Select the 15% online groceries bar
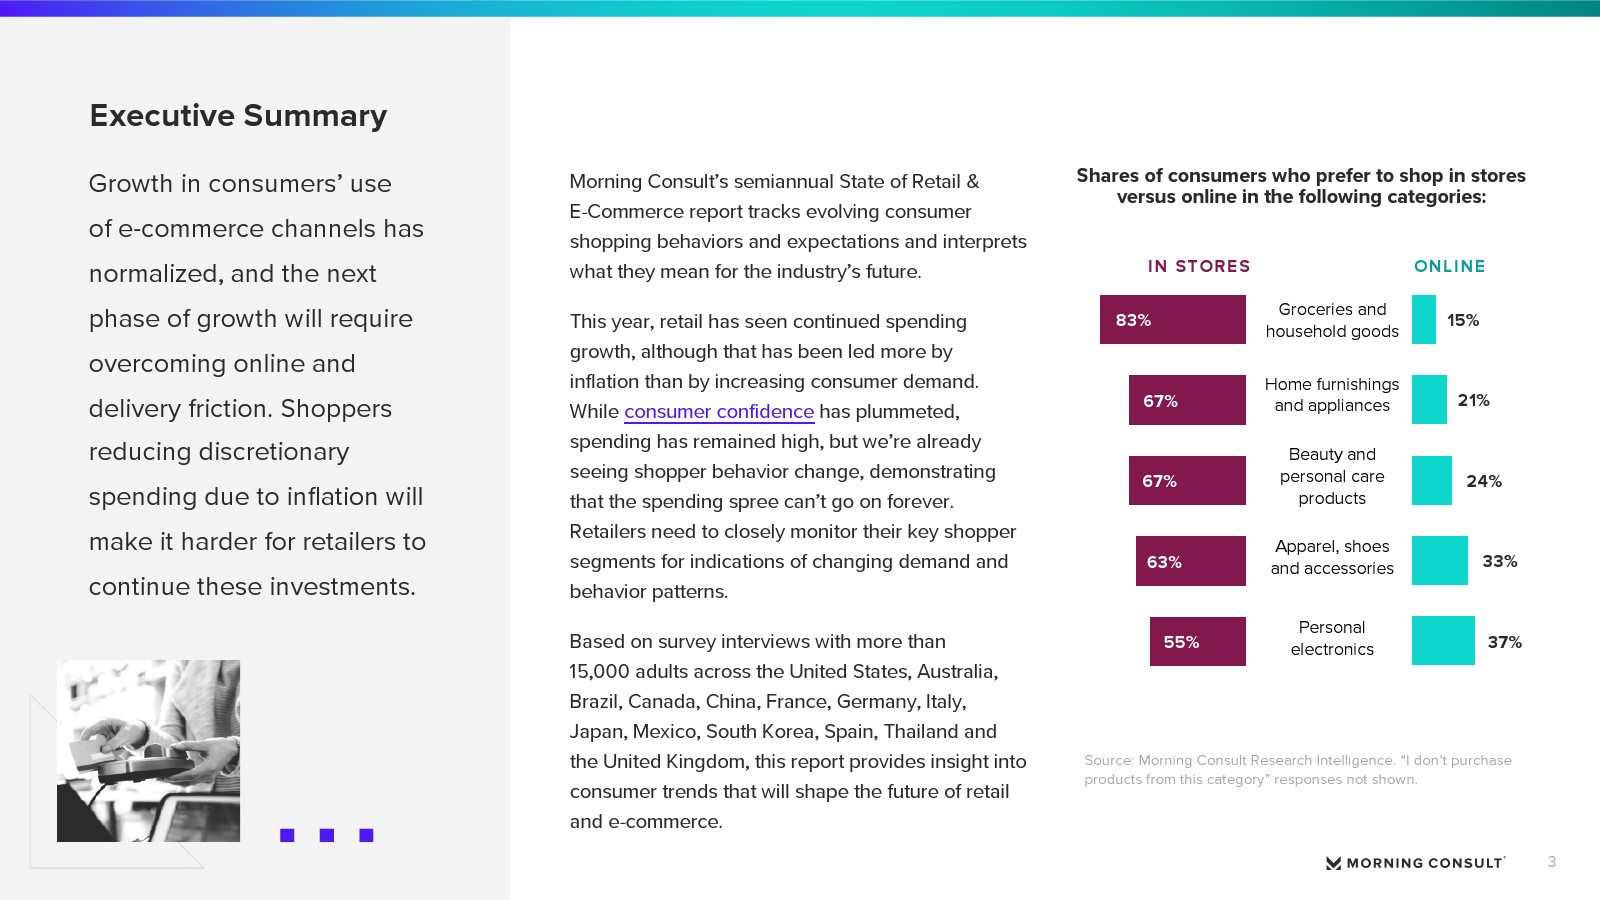Viewport: 1600px width, 900px height. (1424, 320)
